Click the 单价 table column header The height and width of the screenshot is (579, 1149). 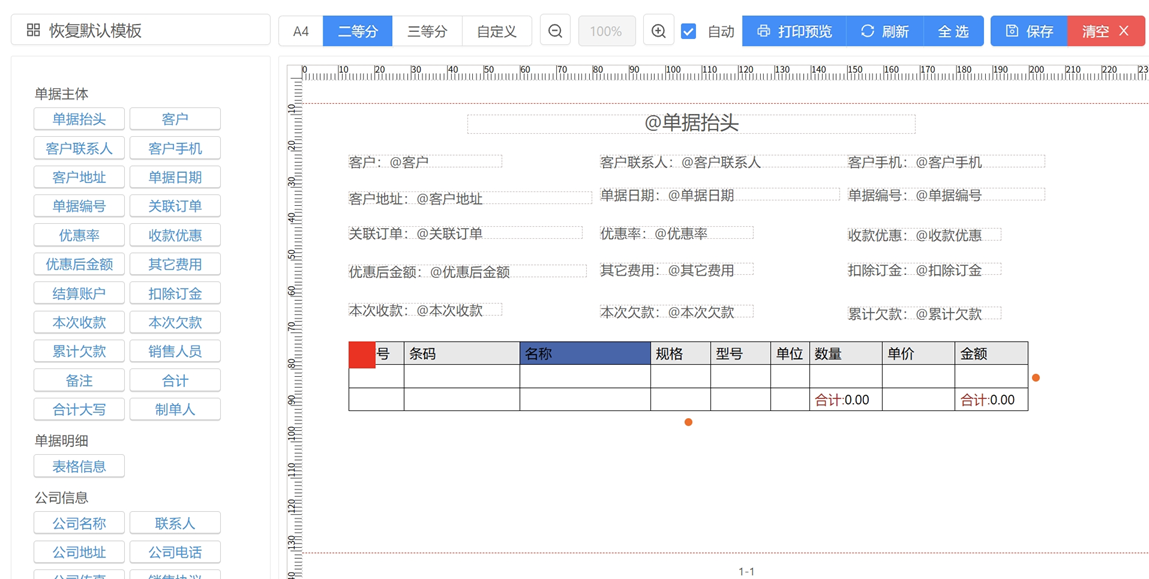click(x=918, y=354)
